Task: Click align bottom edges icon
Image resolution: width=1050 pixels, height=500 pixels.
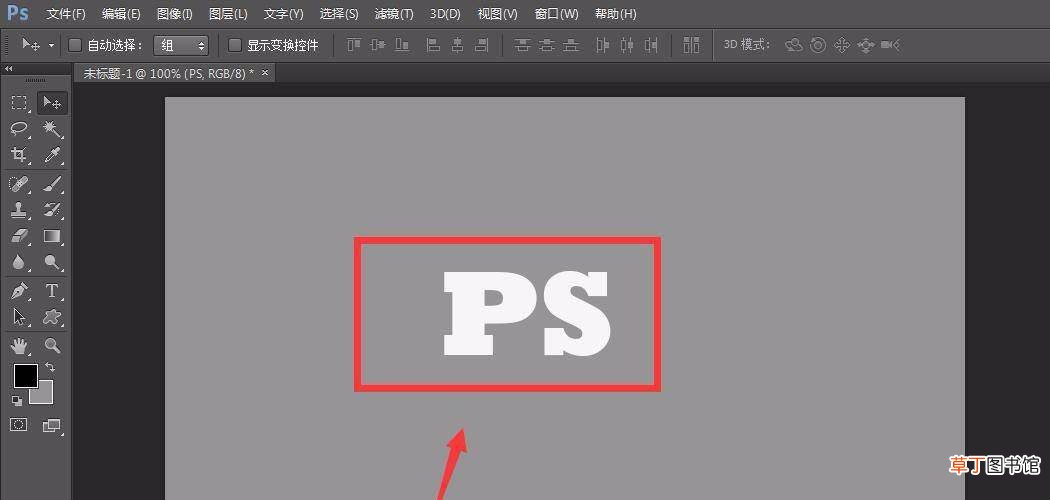Action: tap(402, 45)
